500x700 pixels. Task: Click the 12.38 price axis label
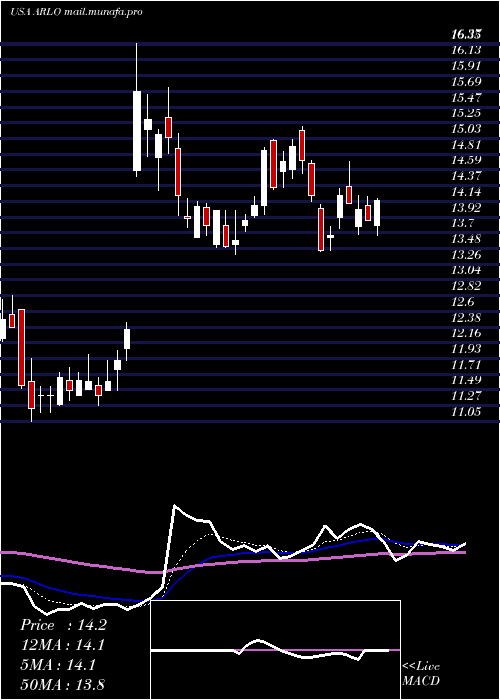467,317
